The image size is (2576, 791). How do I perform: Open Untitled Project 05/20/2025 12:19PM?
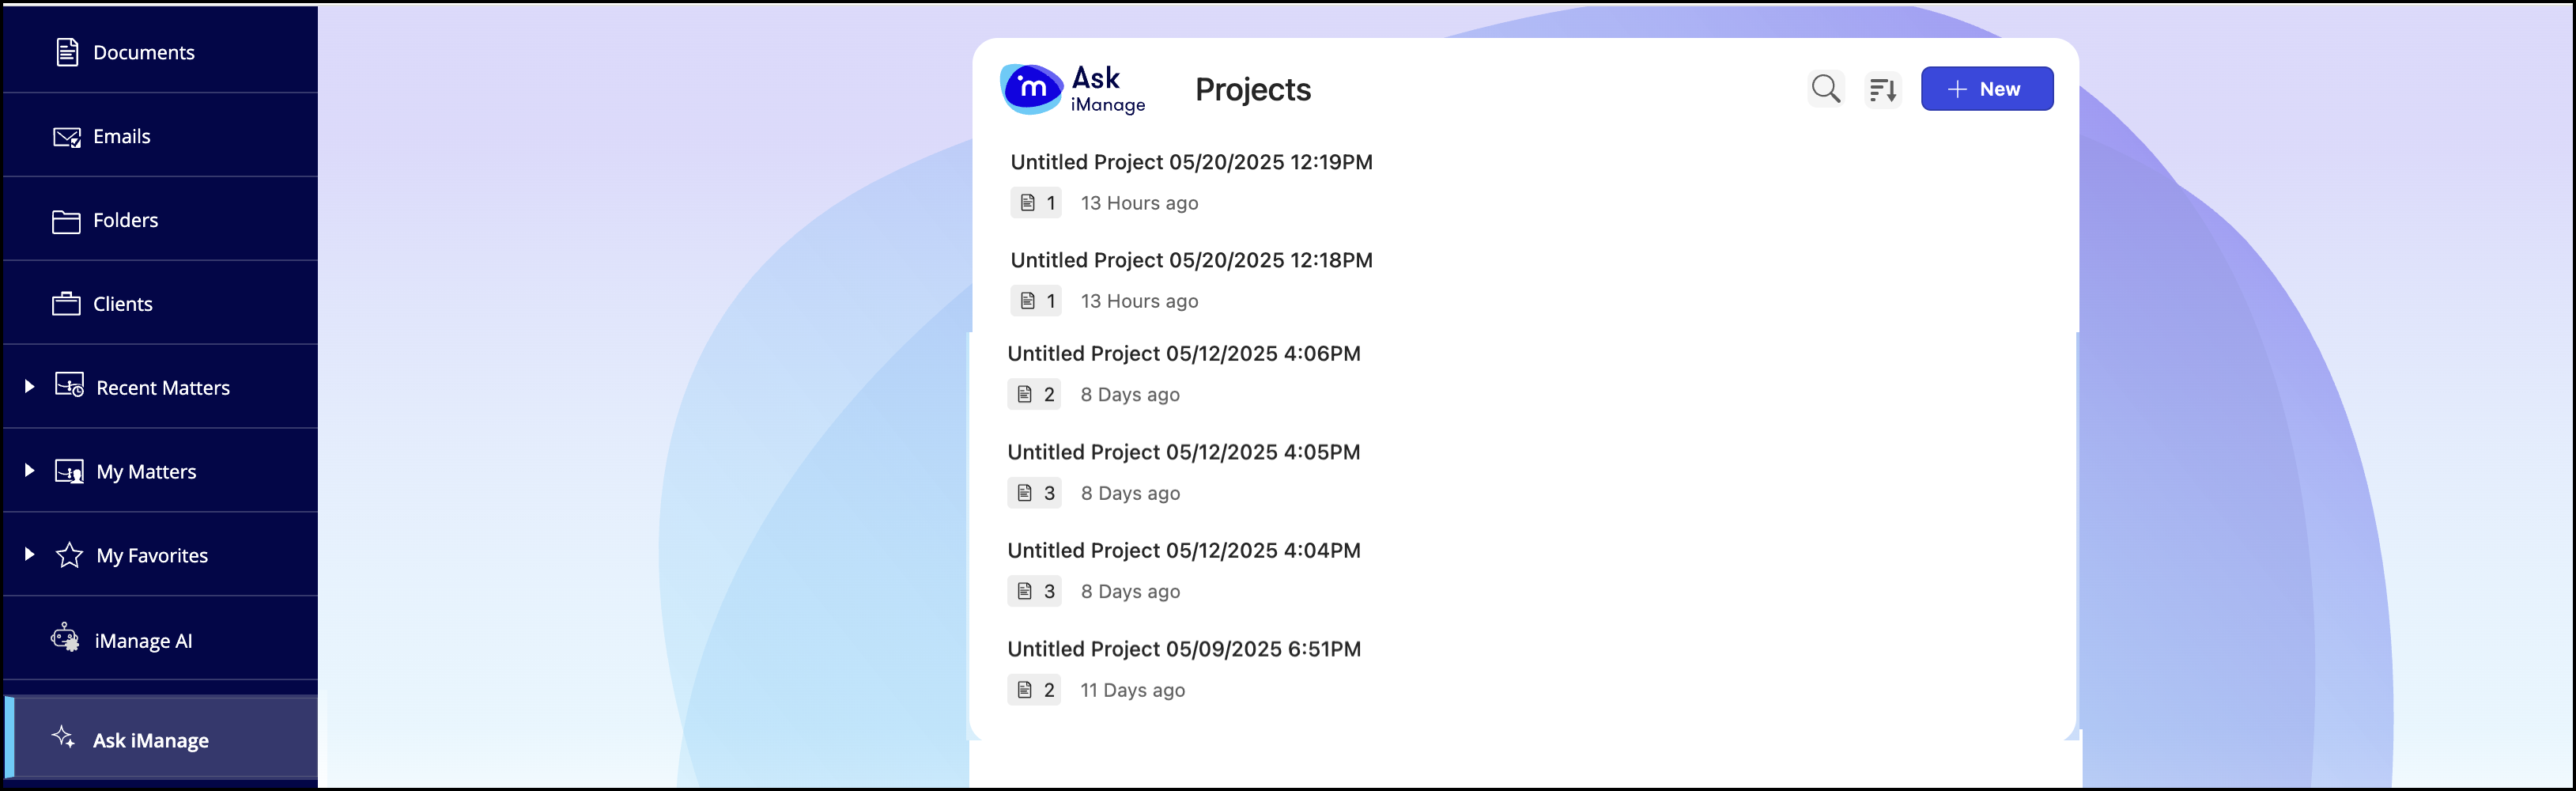1190,162
